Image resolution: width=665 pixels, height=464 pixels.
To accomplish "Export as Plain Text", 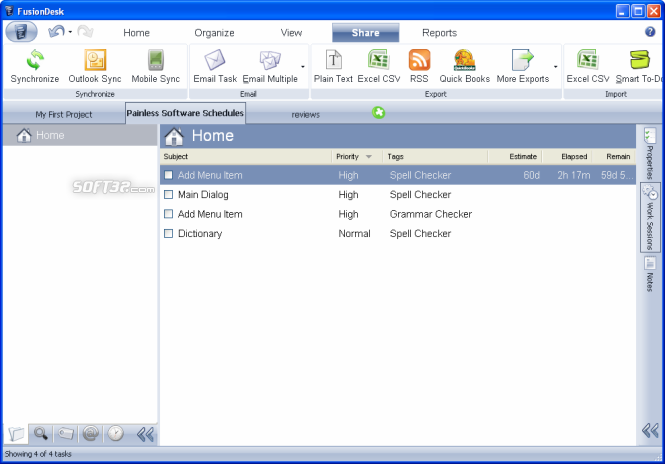I will pos(333,60).
